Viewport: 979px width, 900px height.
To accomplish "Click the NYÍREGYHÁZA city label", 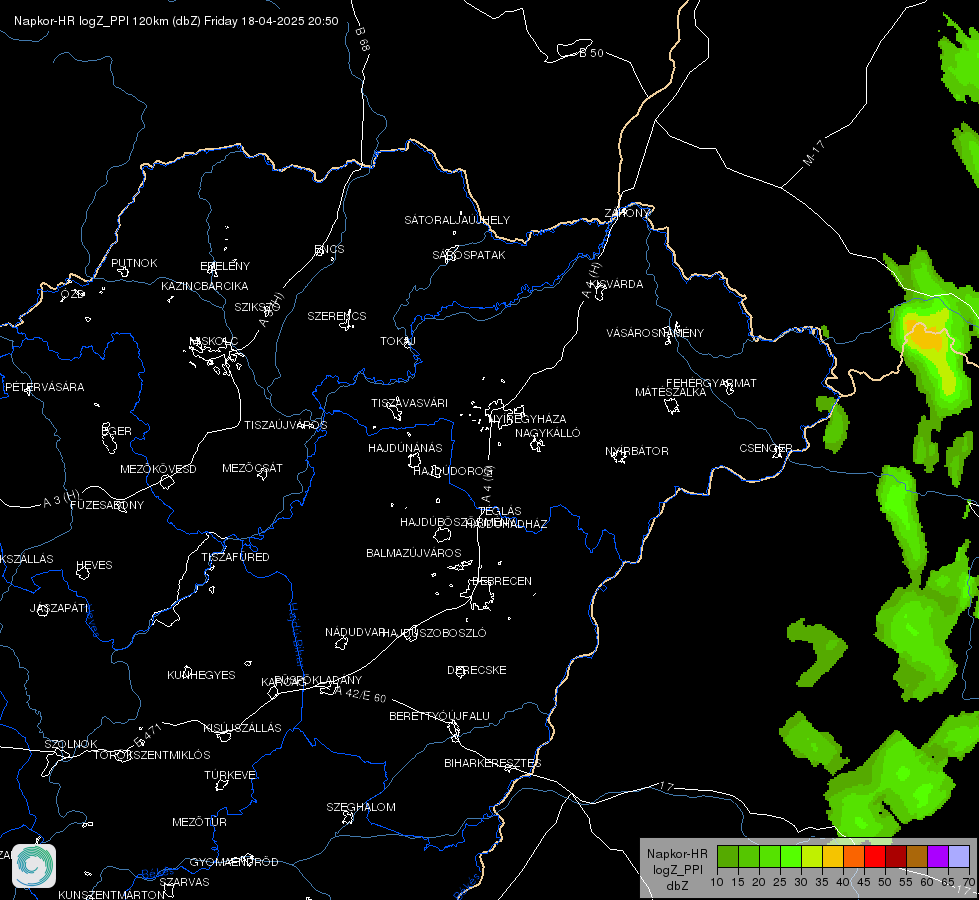I will pyautogui.click(x=528, y=419).
